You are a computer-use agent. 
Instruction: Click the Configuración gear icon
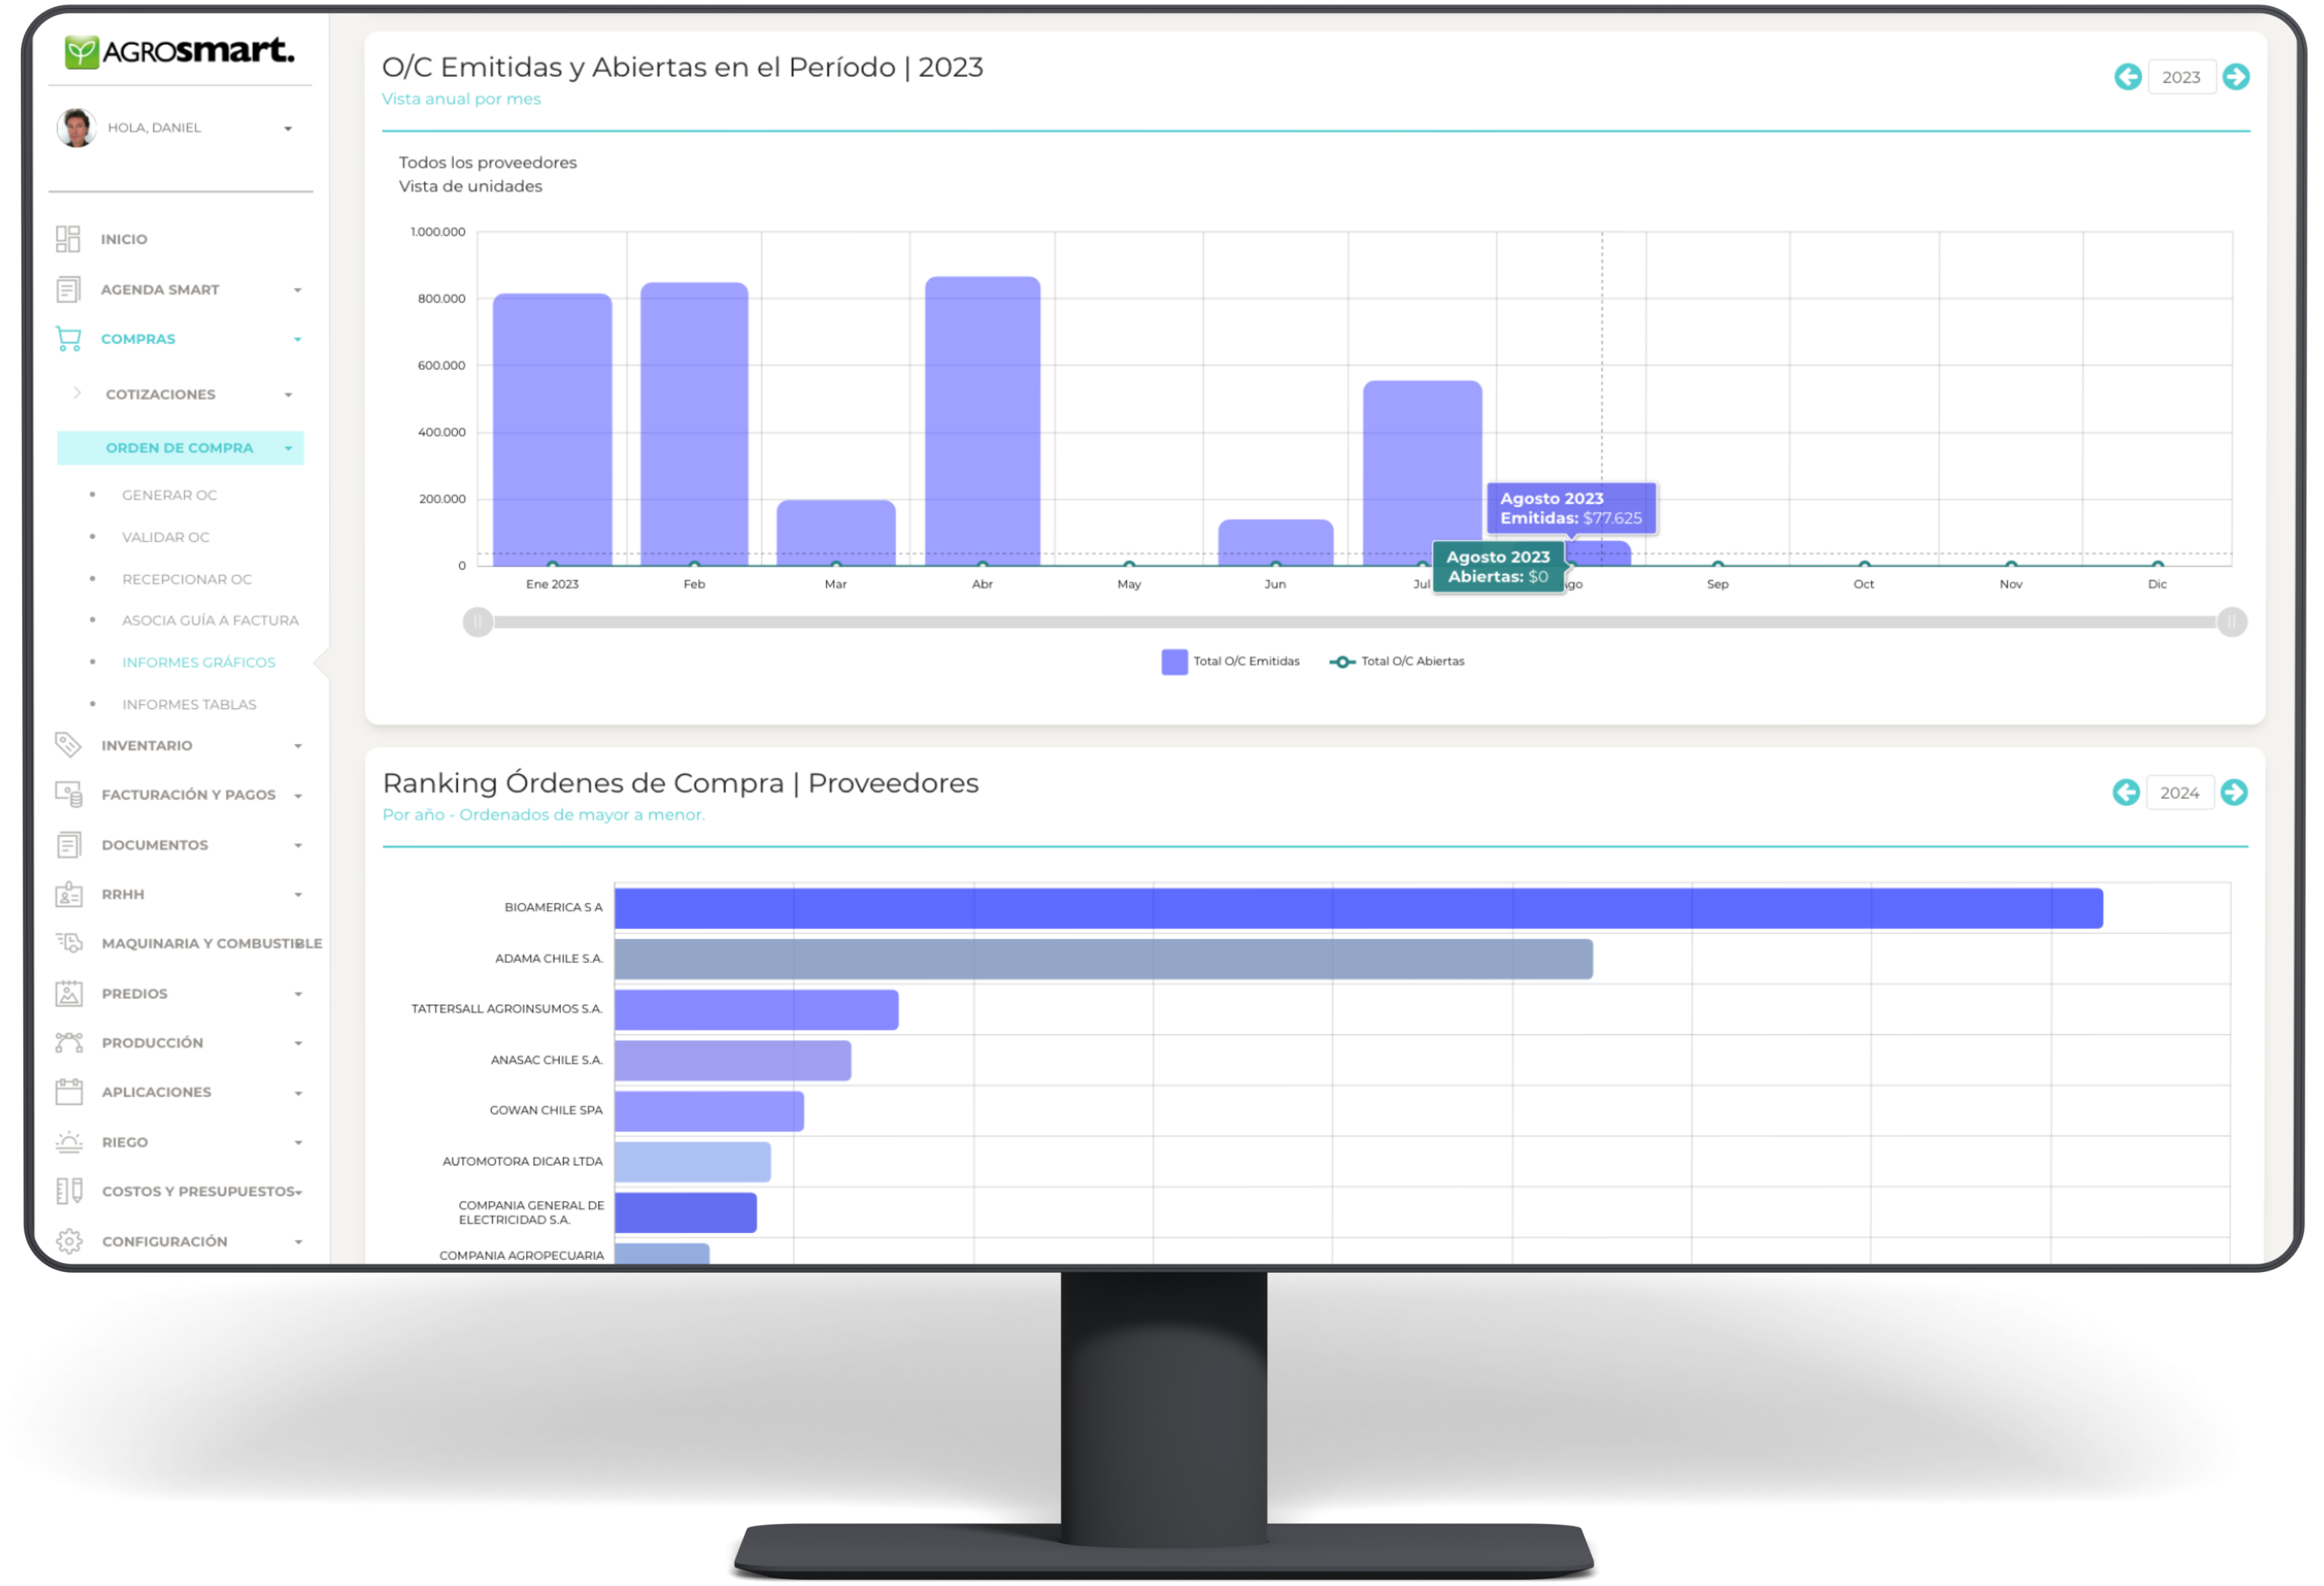pos(69,1241)
